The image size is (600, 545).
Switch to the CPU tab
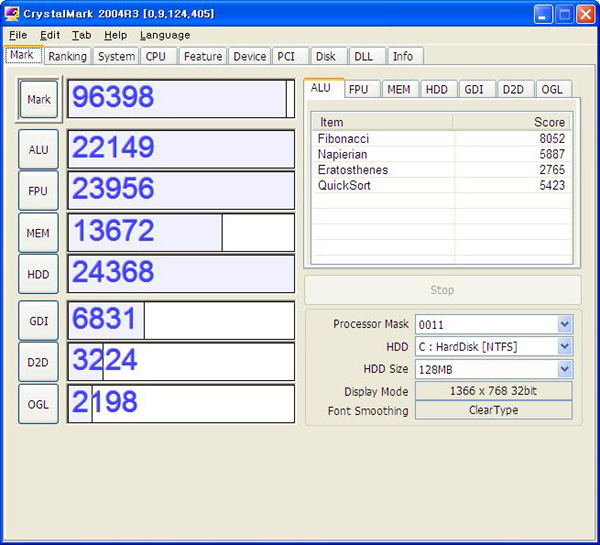tap(159, 56)
